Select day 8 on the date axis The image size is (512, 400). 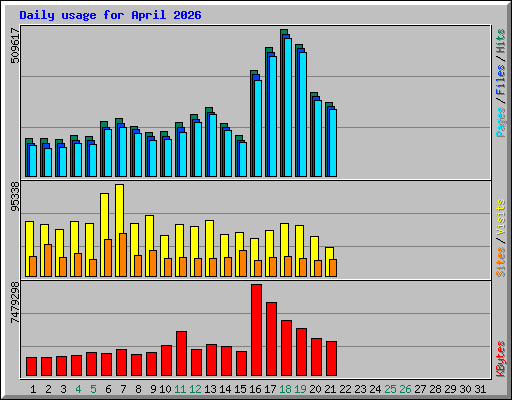138,389
